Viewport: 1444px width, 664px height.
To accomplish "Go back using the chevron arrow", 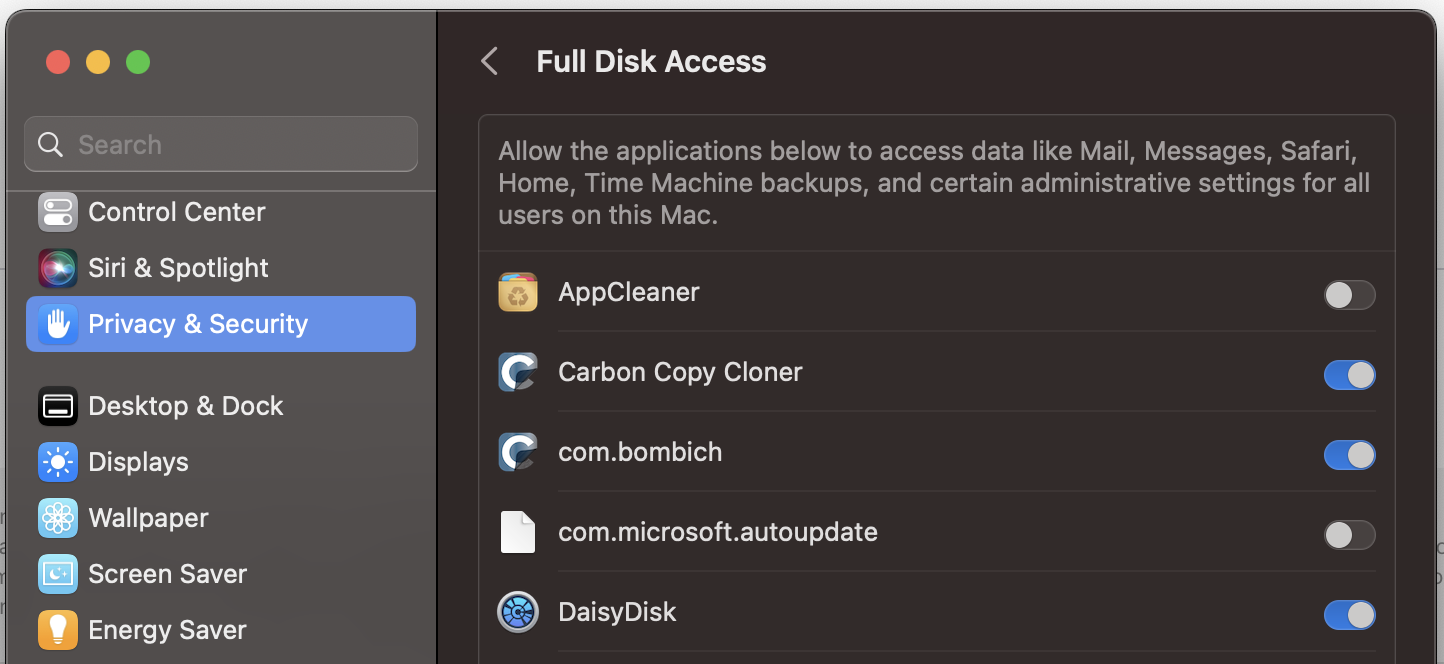I will (489, 62).
